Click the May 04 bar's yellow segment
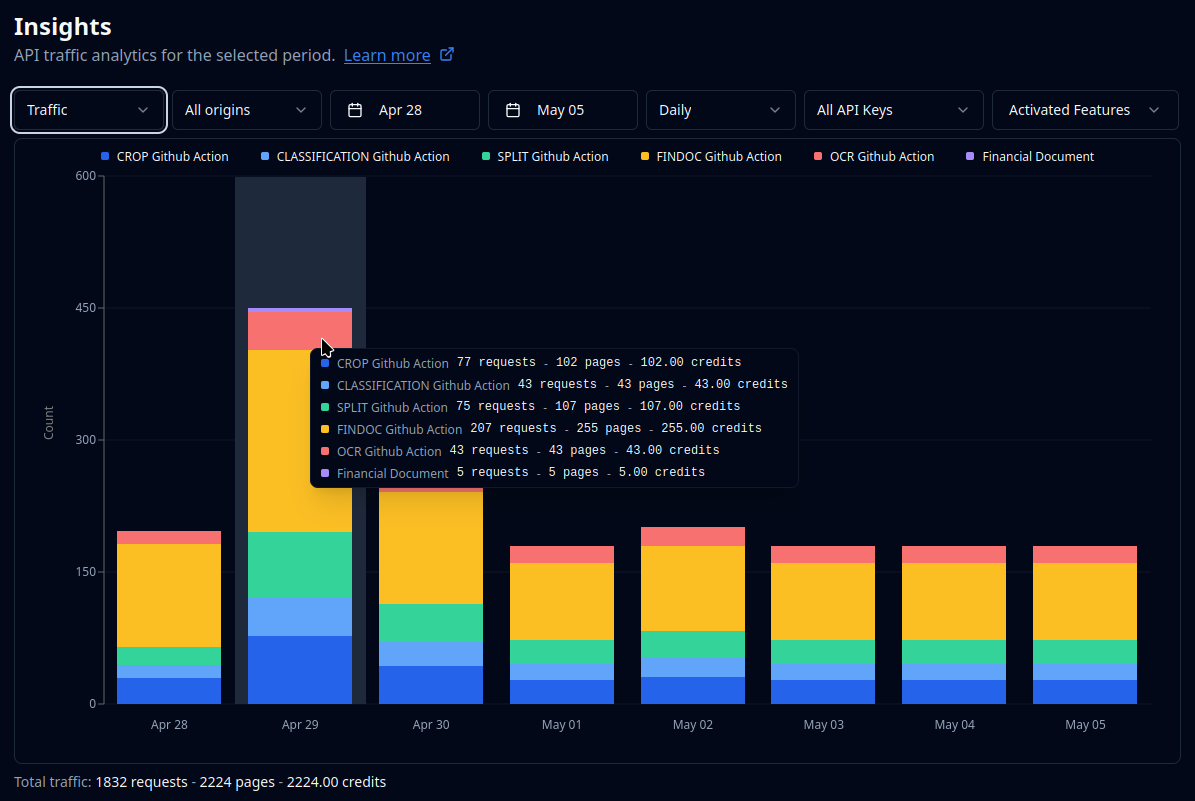1195x801 pixels. tap(954, 601)
